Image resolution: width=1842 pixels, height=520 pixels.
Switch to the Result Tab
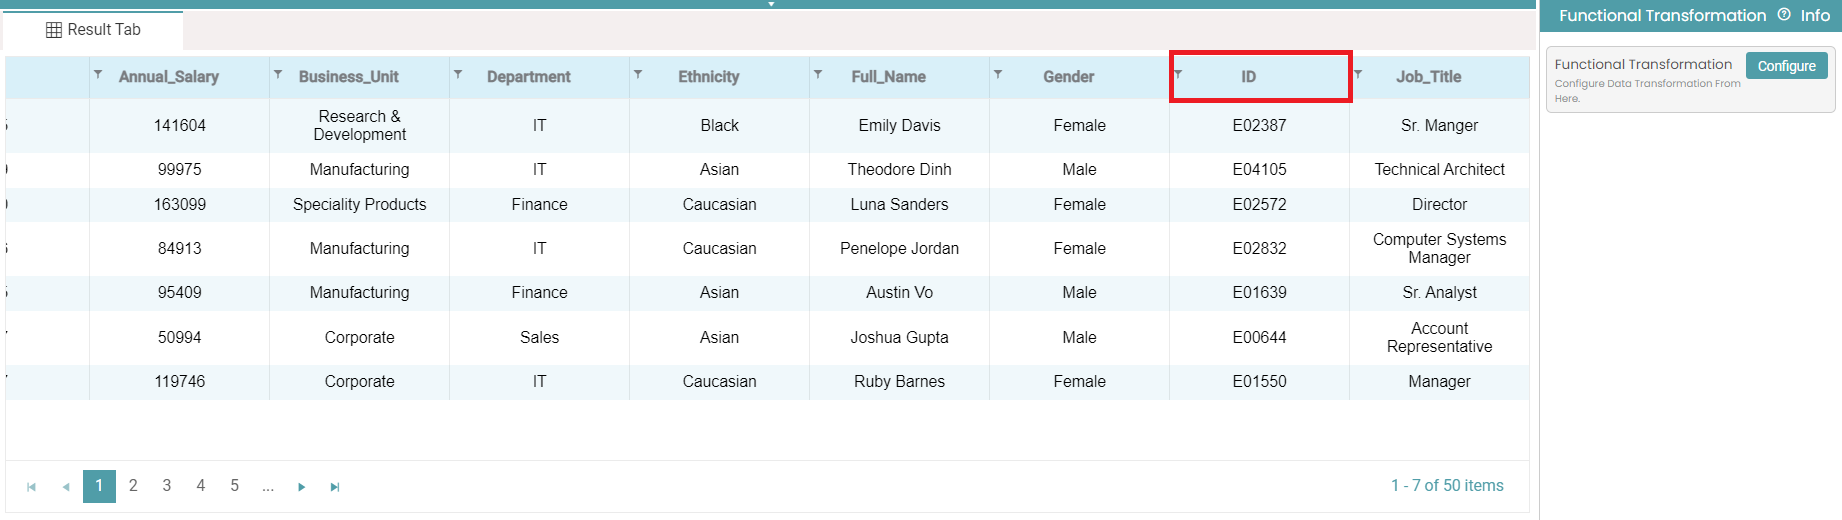click(x=93, y=30)
